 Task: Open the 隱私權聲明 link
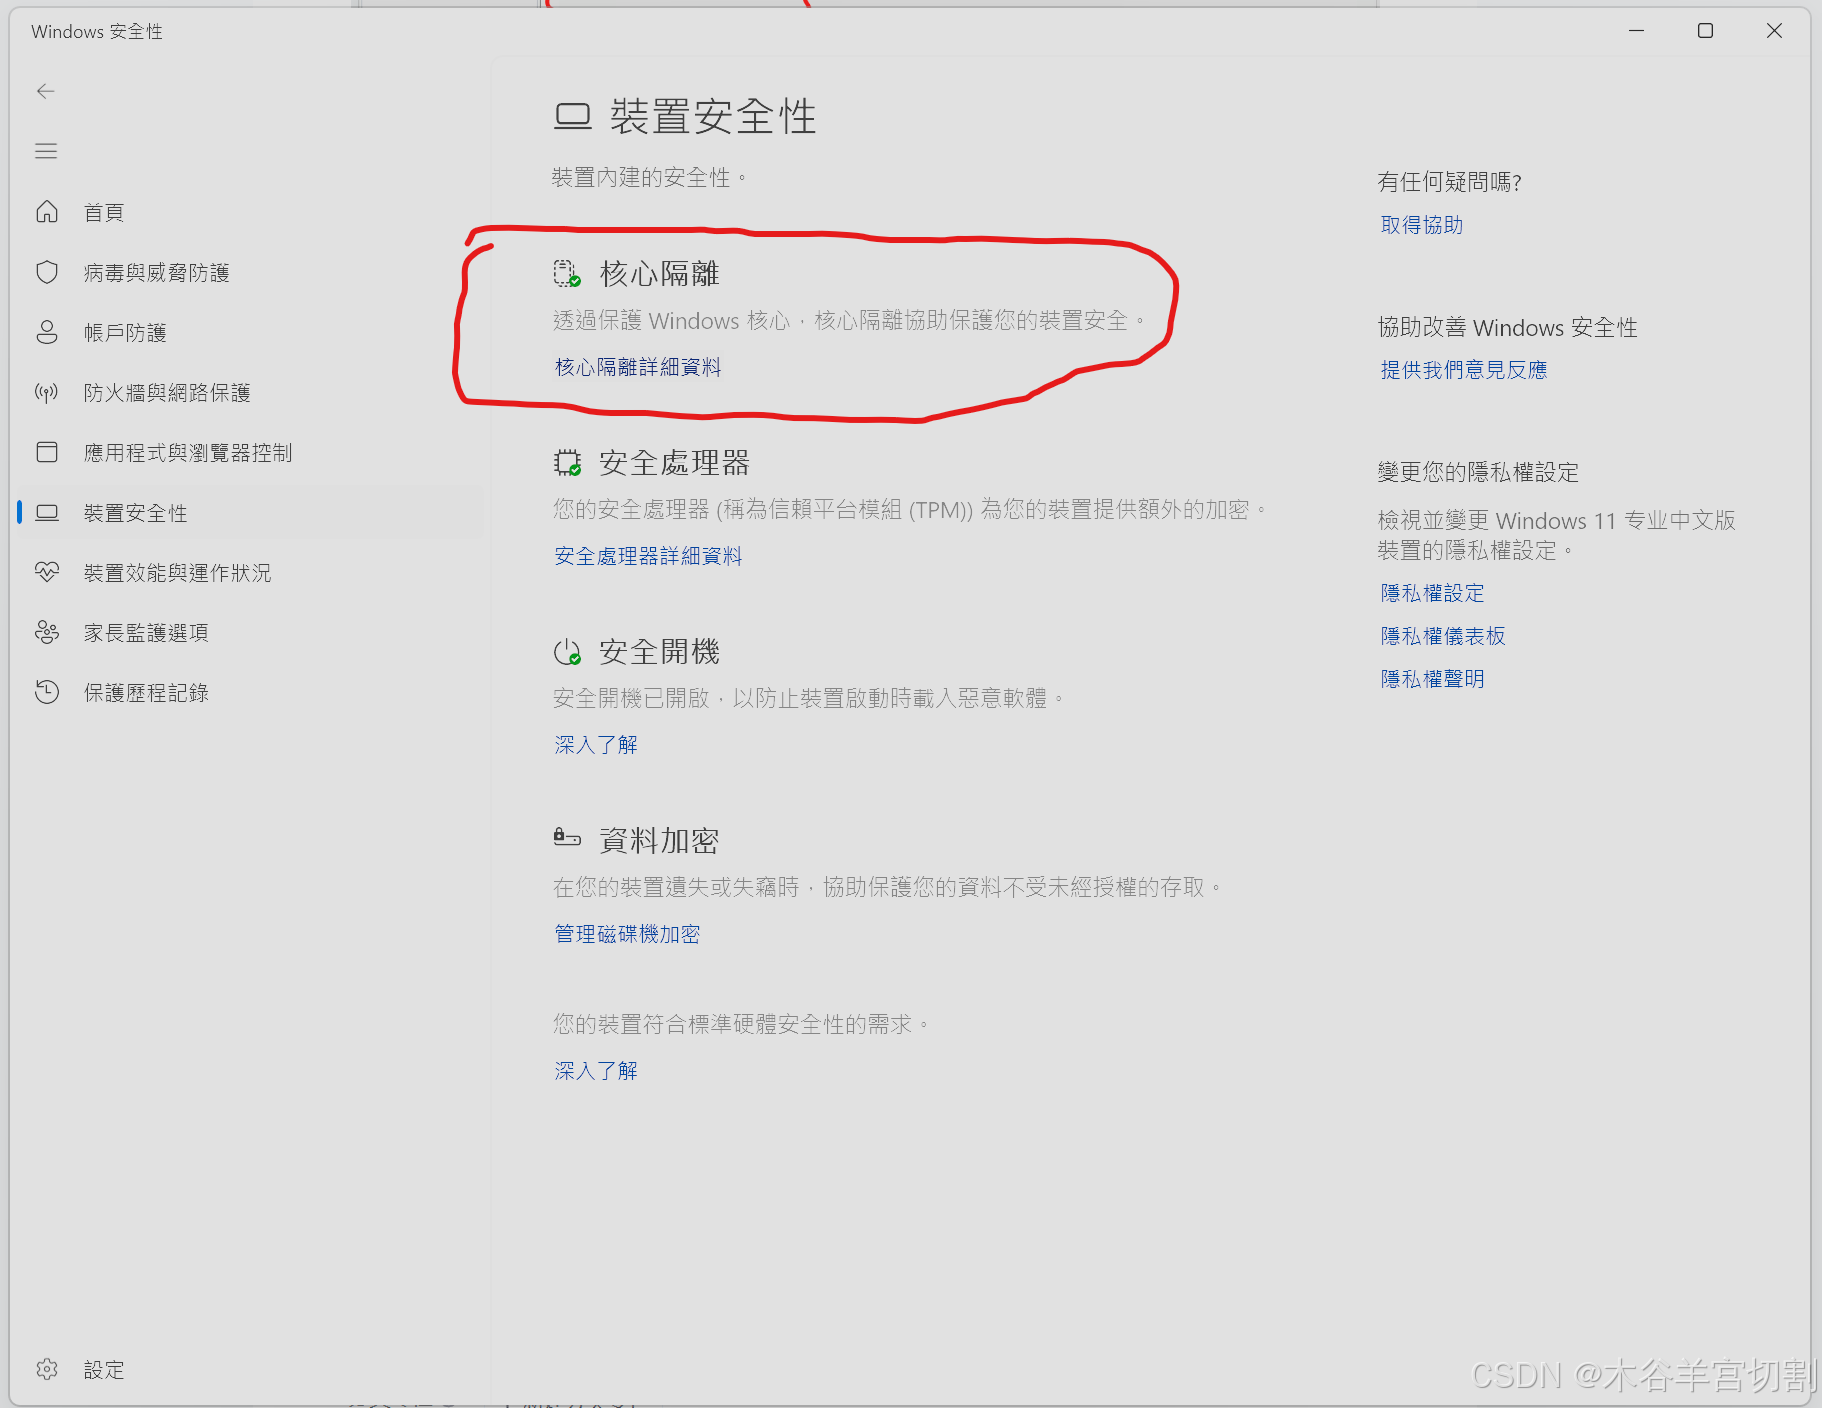tap(1432, 679)
